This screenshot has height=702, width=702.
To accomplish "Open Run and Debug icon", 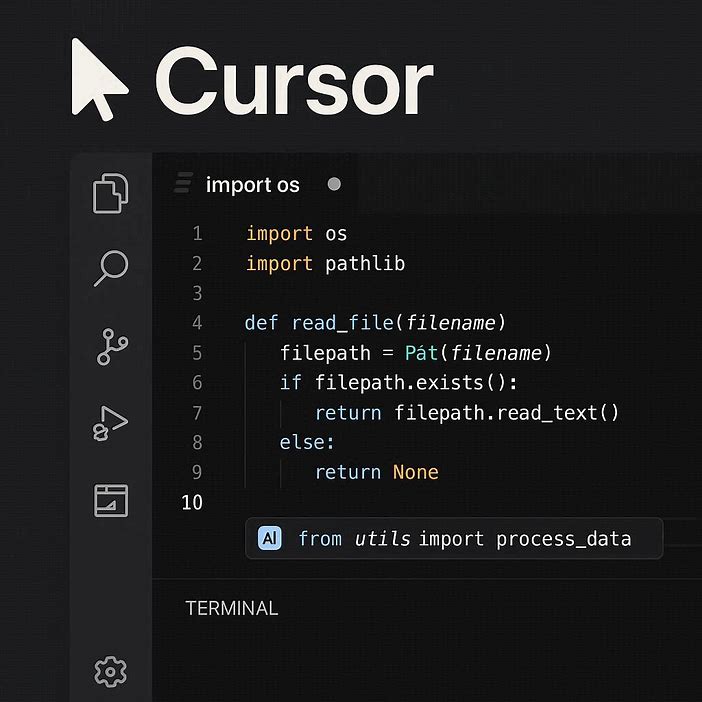I will point(110,424).
